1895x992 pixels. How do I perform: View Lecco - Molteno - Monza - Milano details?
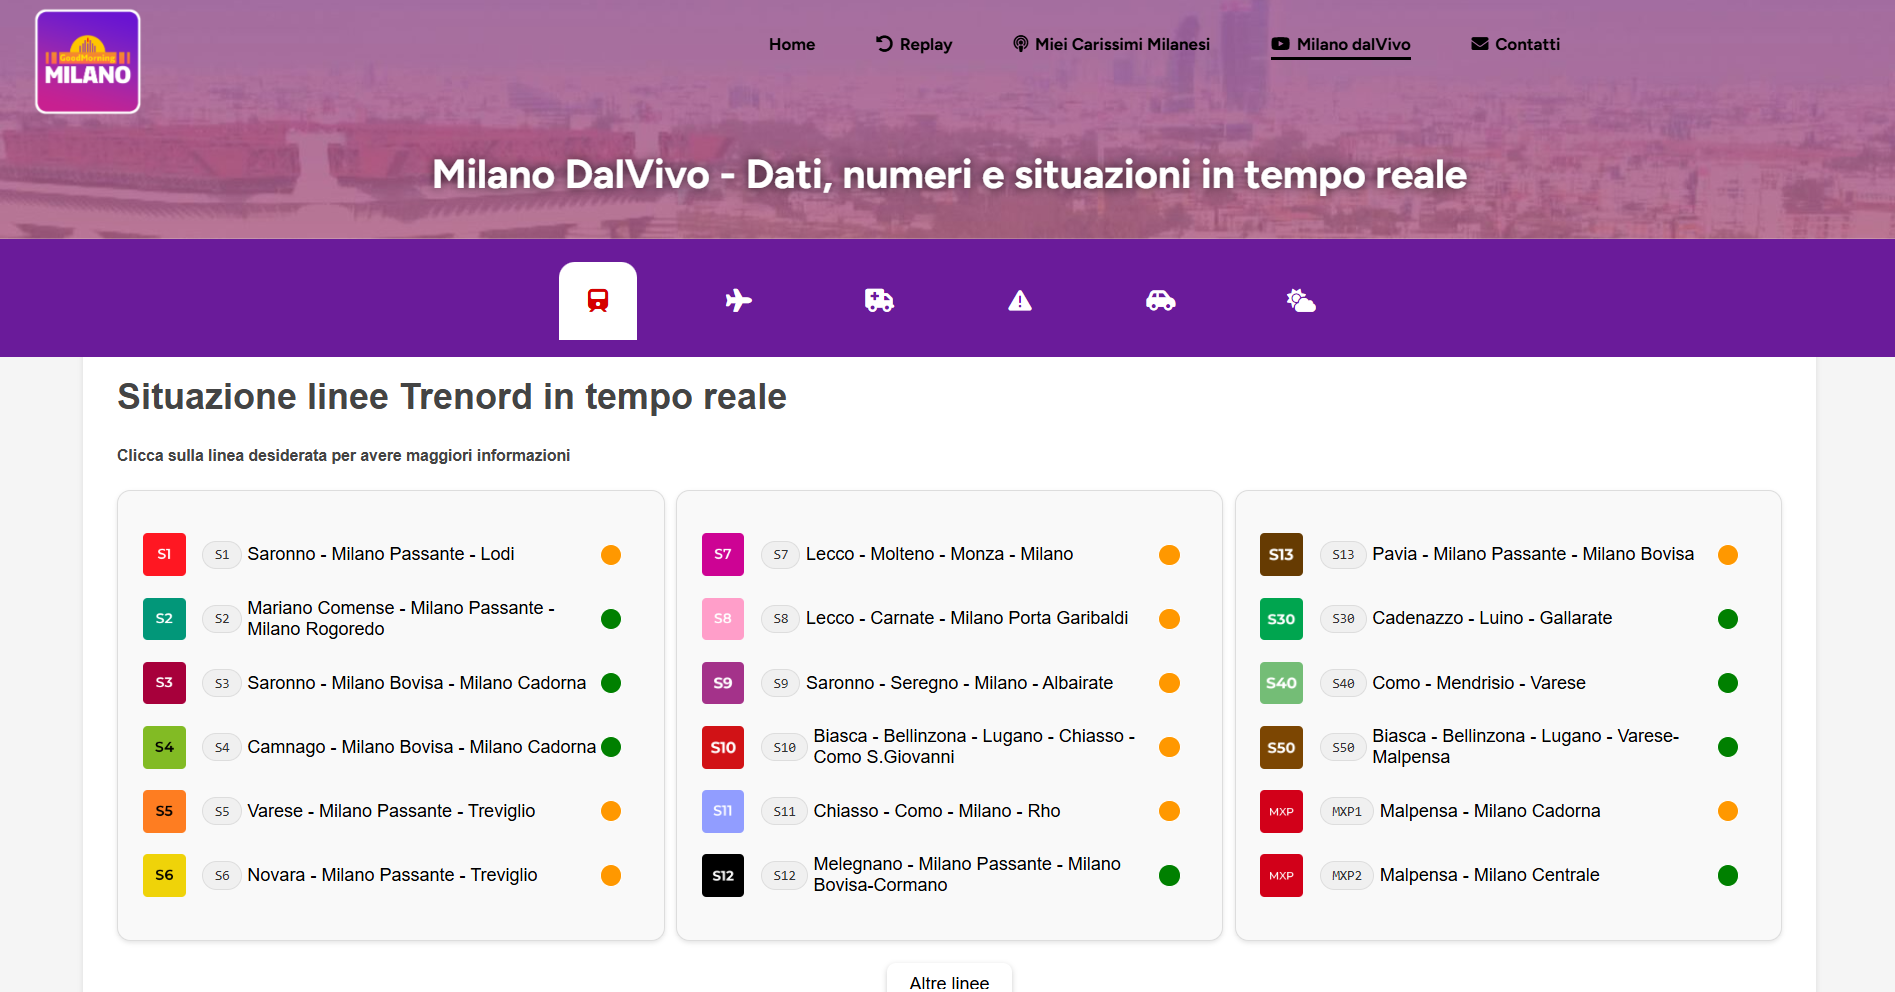point(939,554)
